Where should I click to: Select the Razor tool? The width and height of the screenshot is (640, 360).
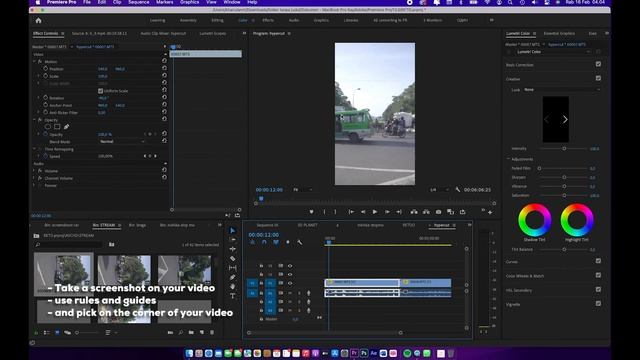point(233,258)
